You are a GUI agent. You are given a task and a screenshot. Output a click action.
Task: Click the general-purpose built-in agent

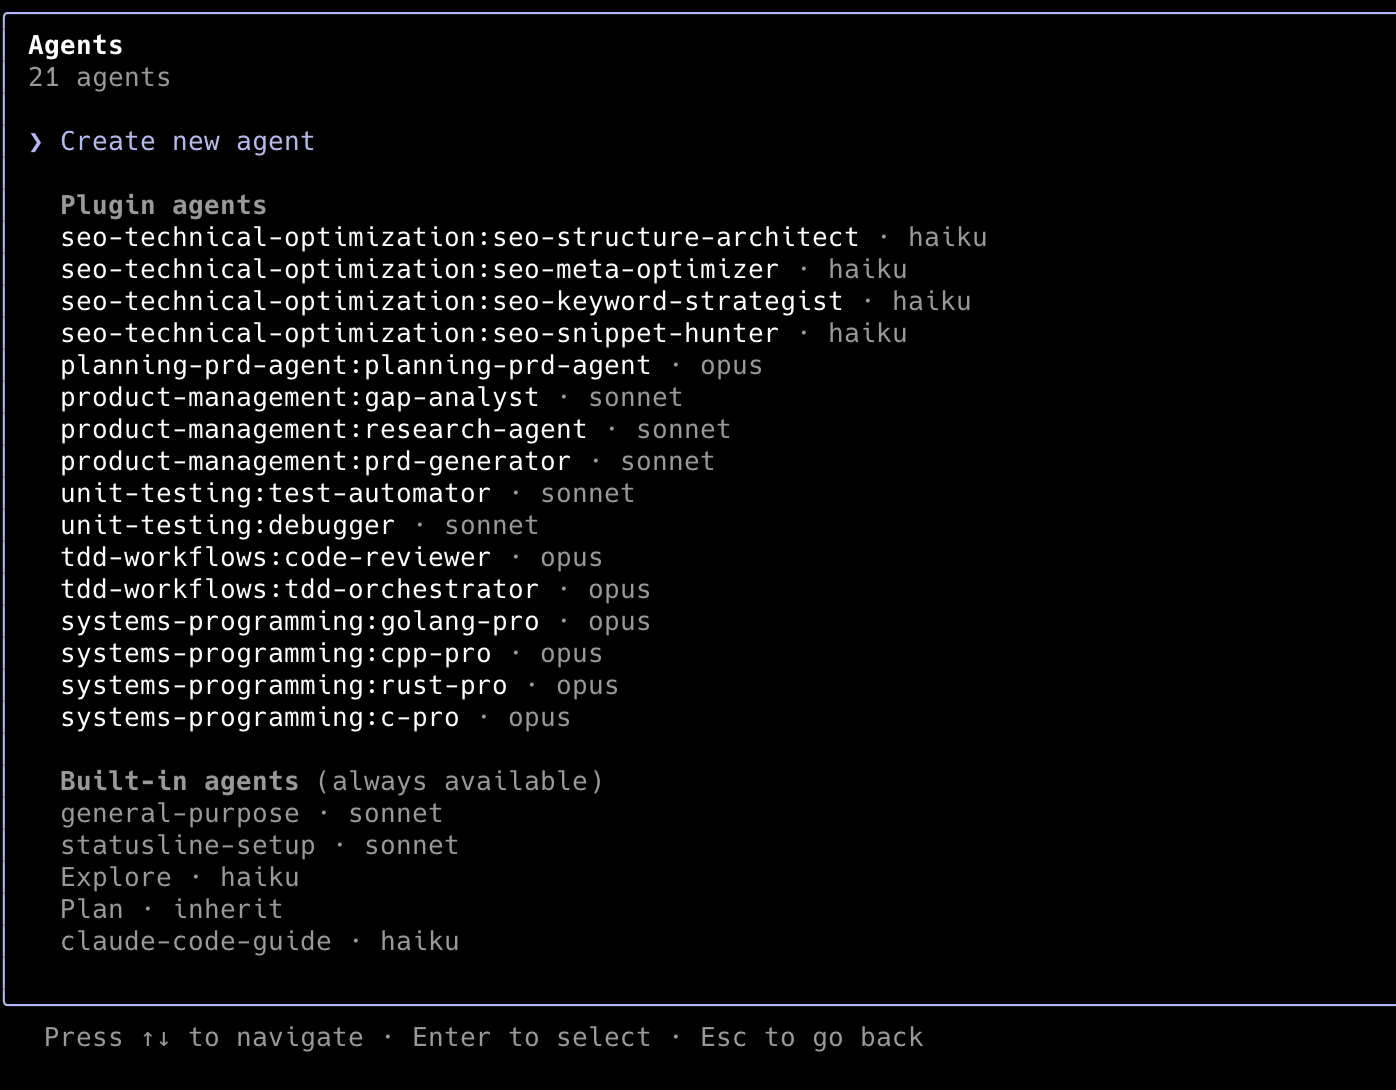tap(179, 814)
